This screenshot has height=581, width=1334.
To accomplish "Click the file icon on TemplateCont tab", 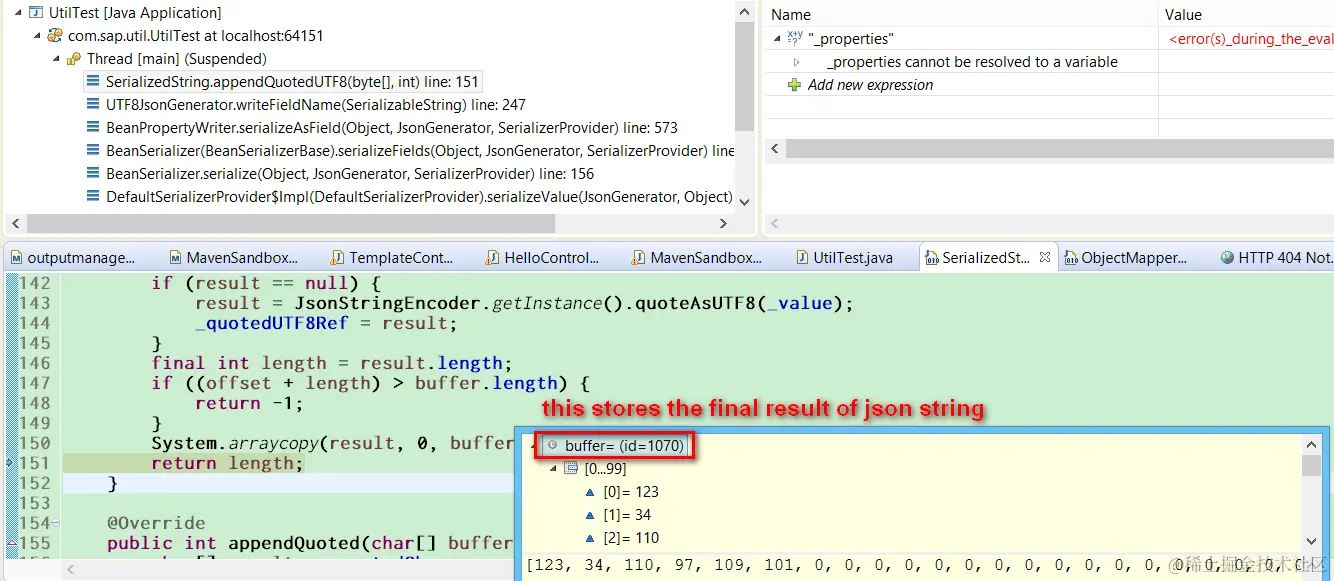I will (338, 258).
